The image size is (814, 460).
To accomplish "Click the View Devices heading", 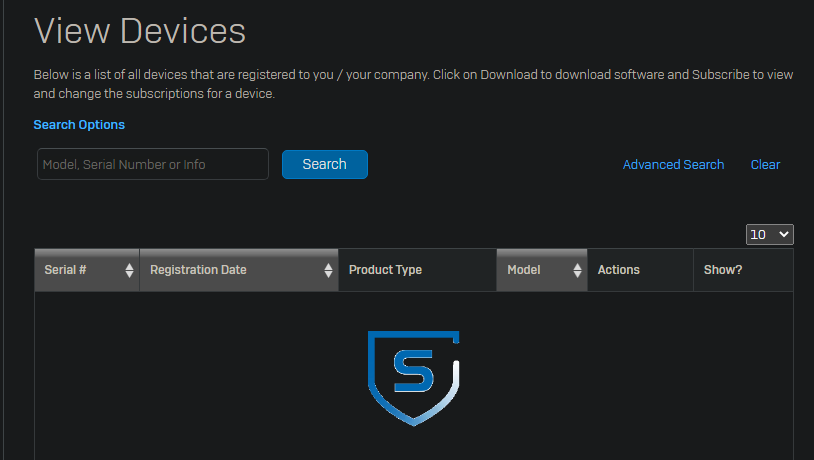I will click(140, 31).
